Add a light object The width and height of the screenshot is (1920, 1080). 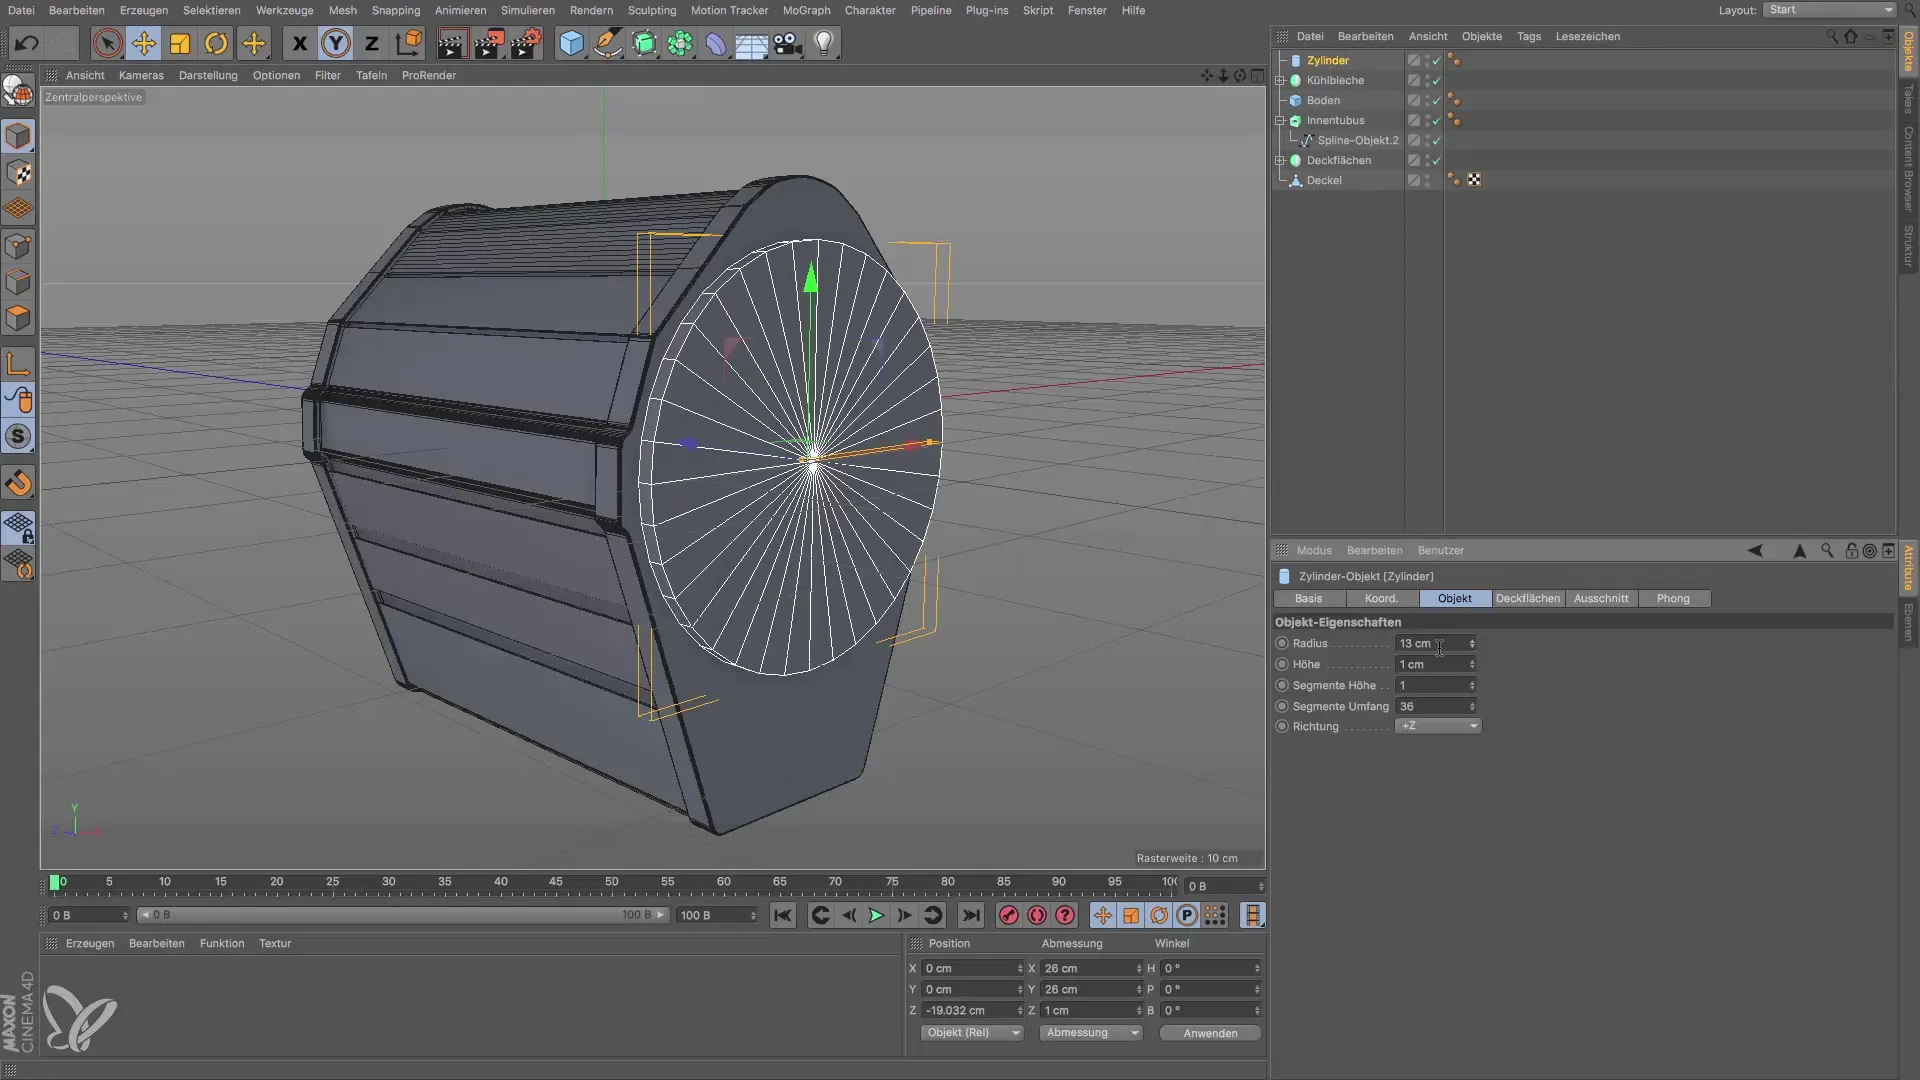pos(824,43)
